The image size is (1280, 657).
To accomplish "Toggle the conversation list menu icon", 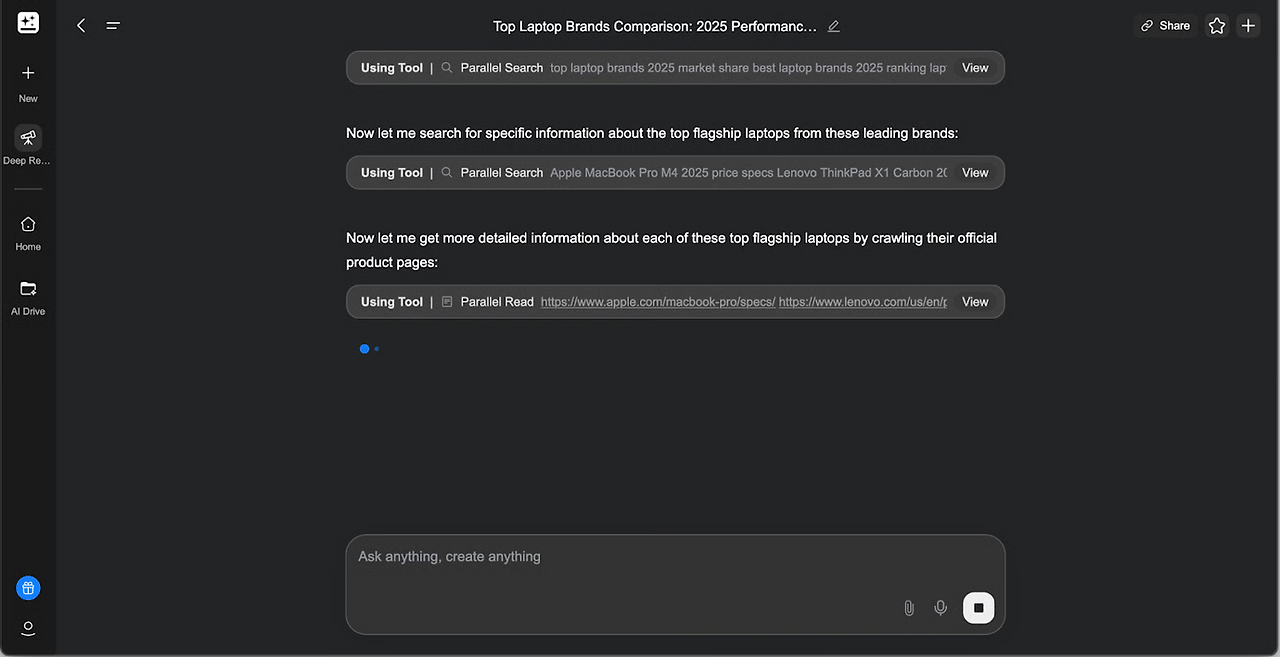I will click(x=113, y=26).
